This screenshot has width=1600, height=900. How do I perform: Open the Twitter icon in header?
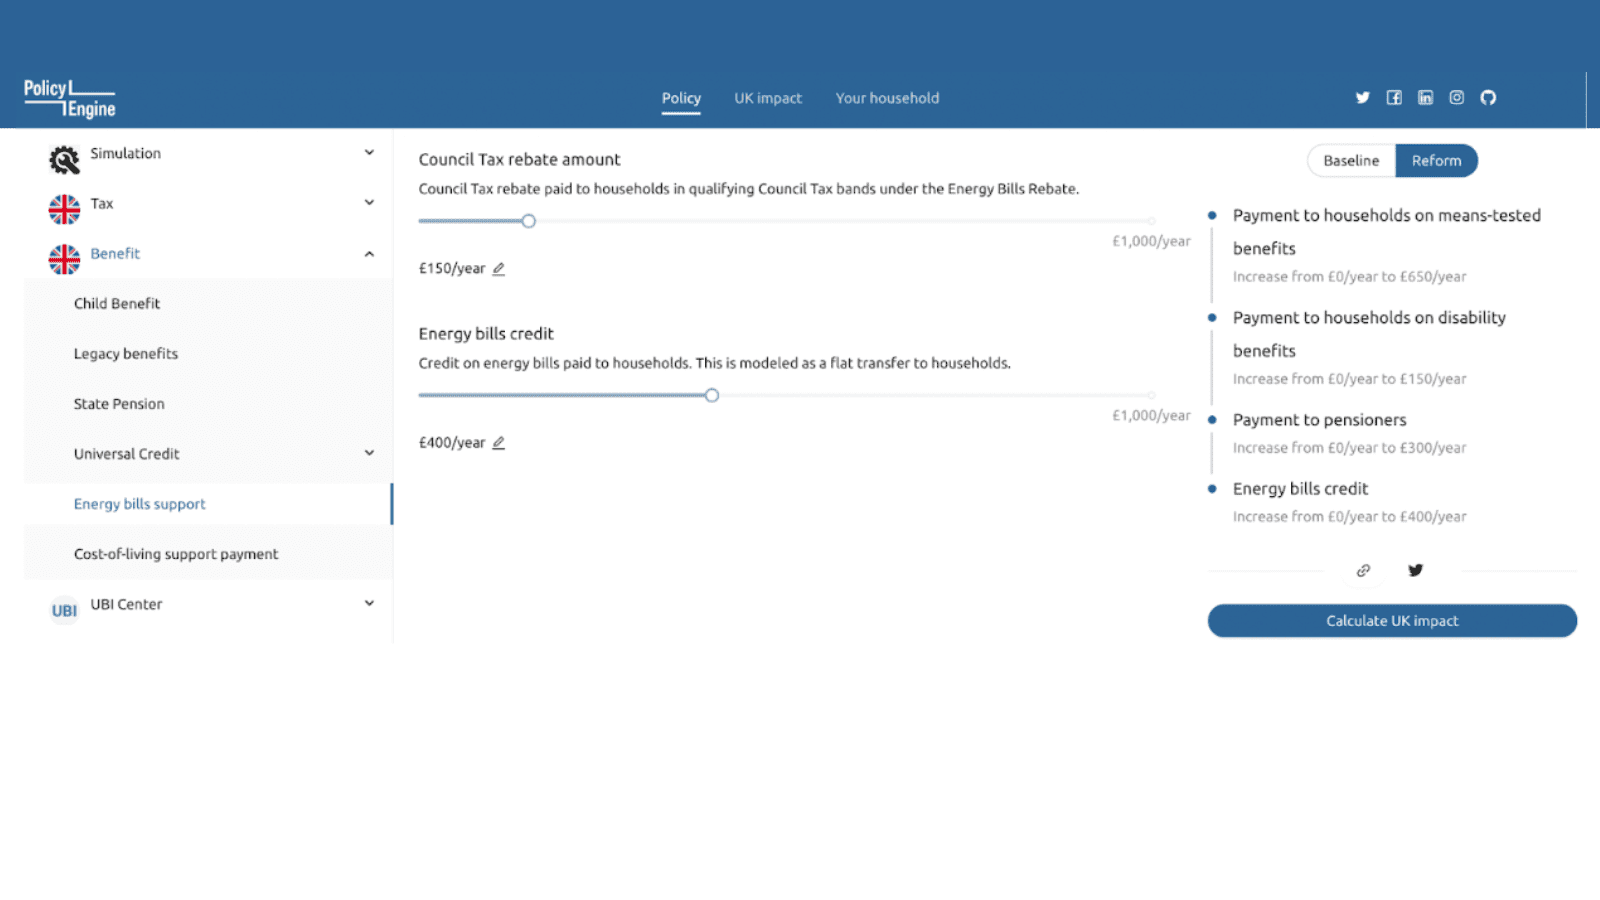(1362, 98)
